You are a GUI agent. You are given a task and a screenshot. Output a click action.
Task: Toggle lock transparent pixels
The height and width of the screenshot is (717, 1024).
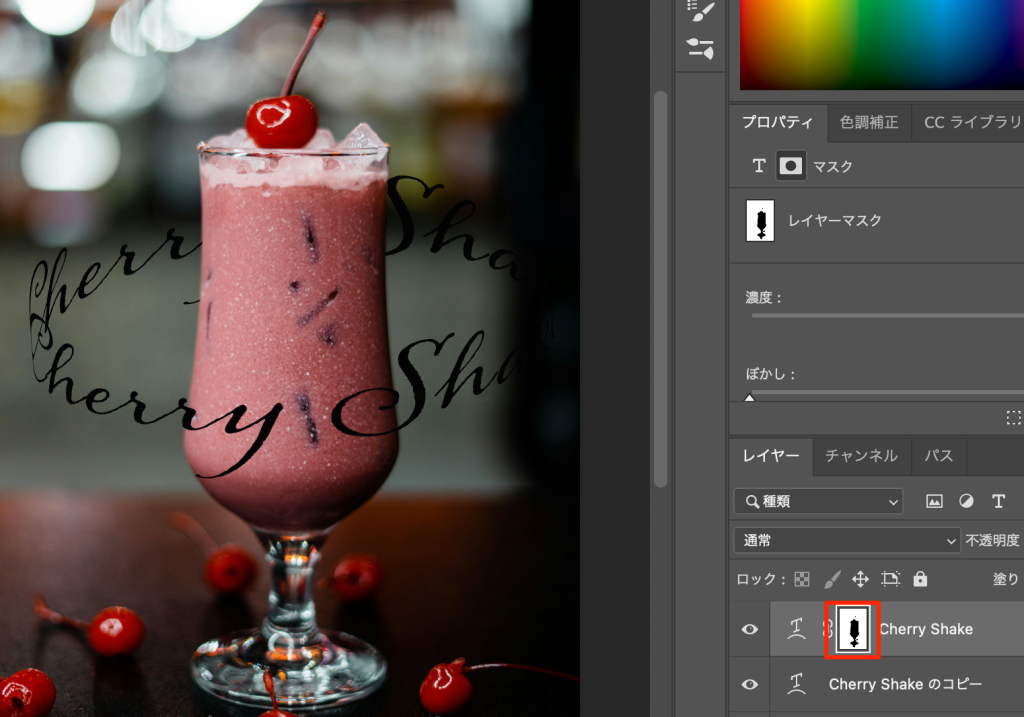tap(802, 579)
